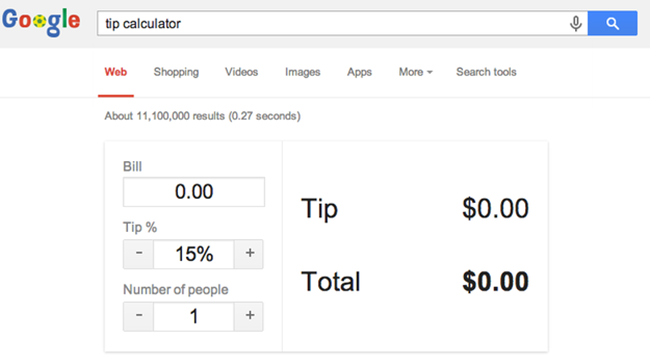
Task: Activate voice search microphone icon
Action: (x=575, y=24)
